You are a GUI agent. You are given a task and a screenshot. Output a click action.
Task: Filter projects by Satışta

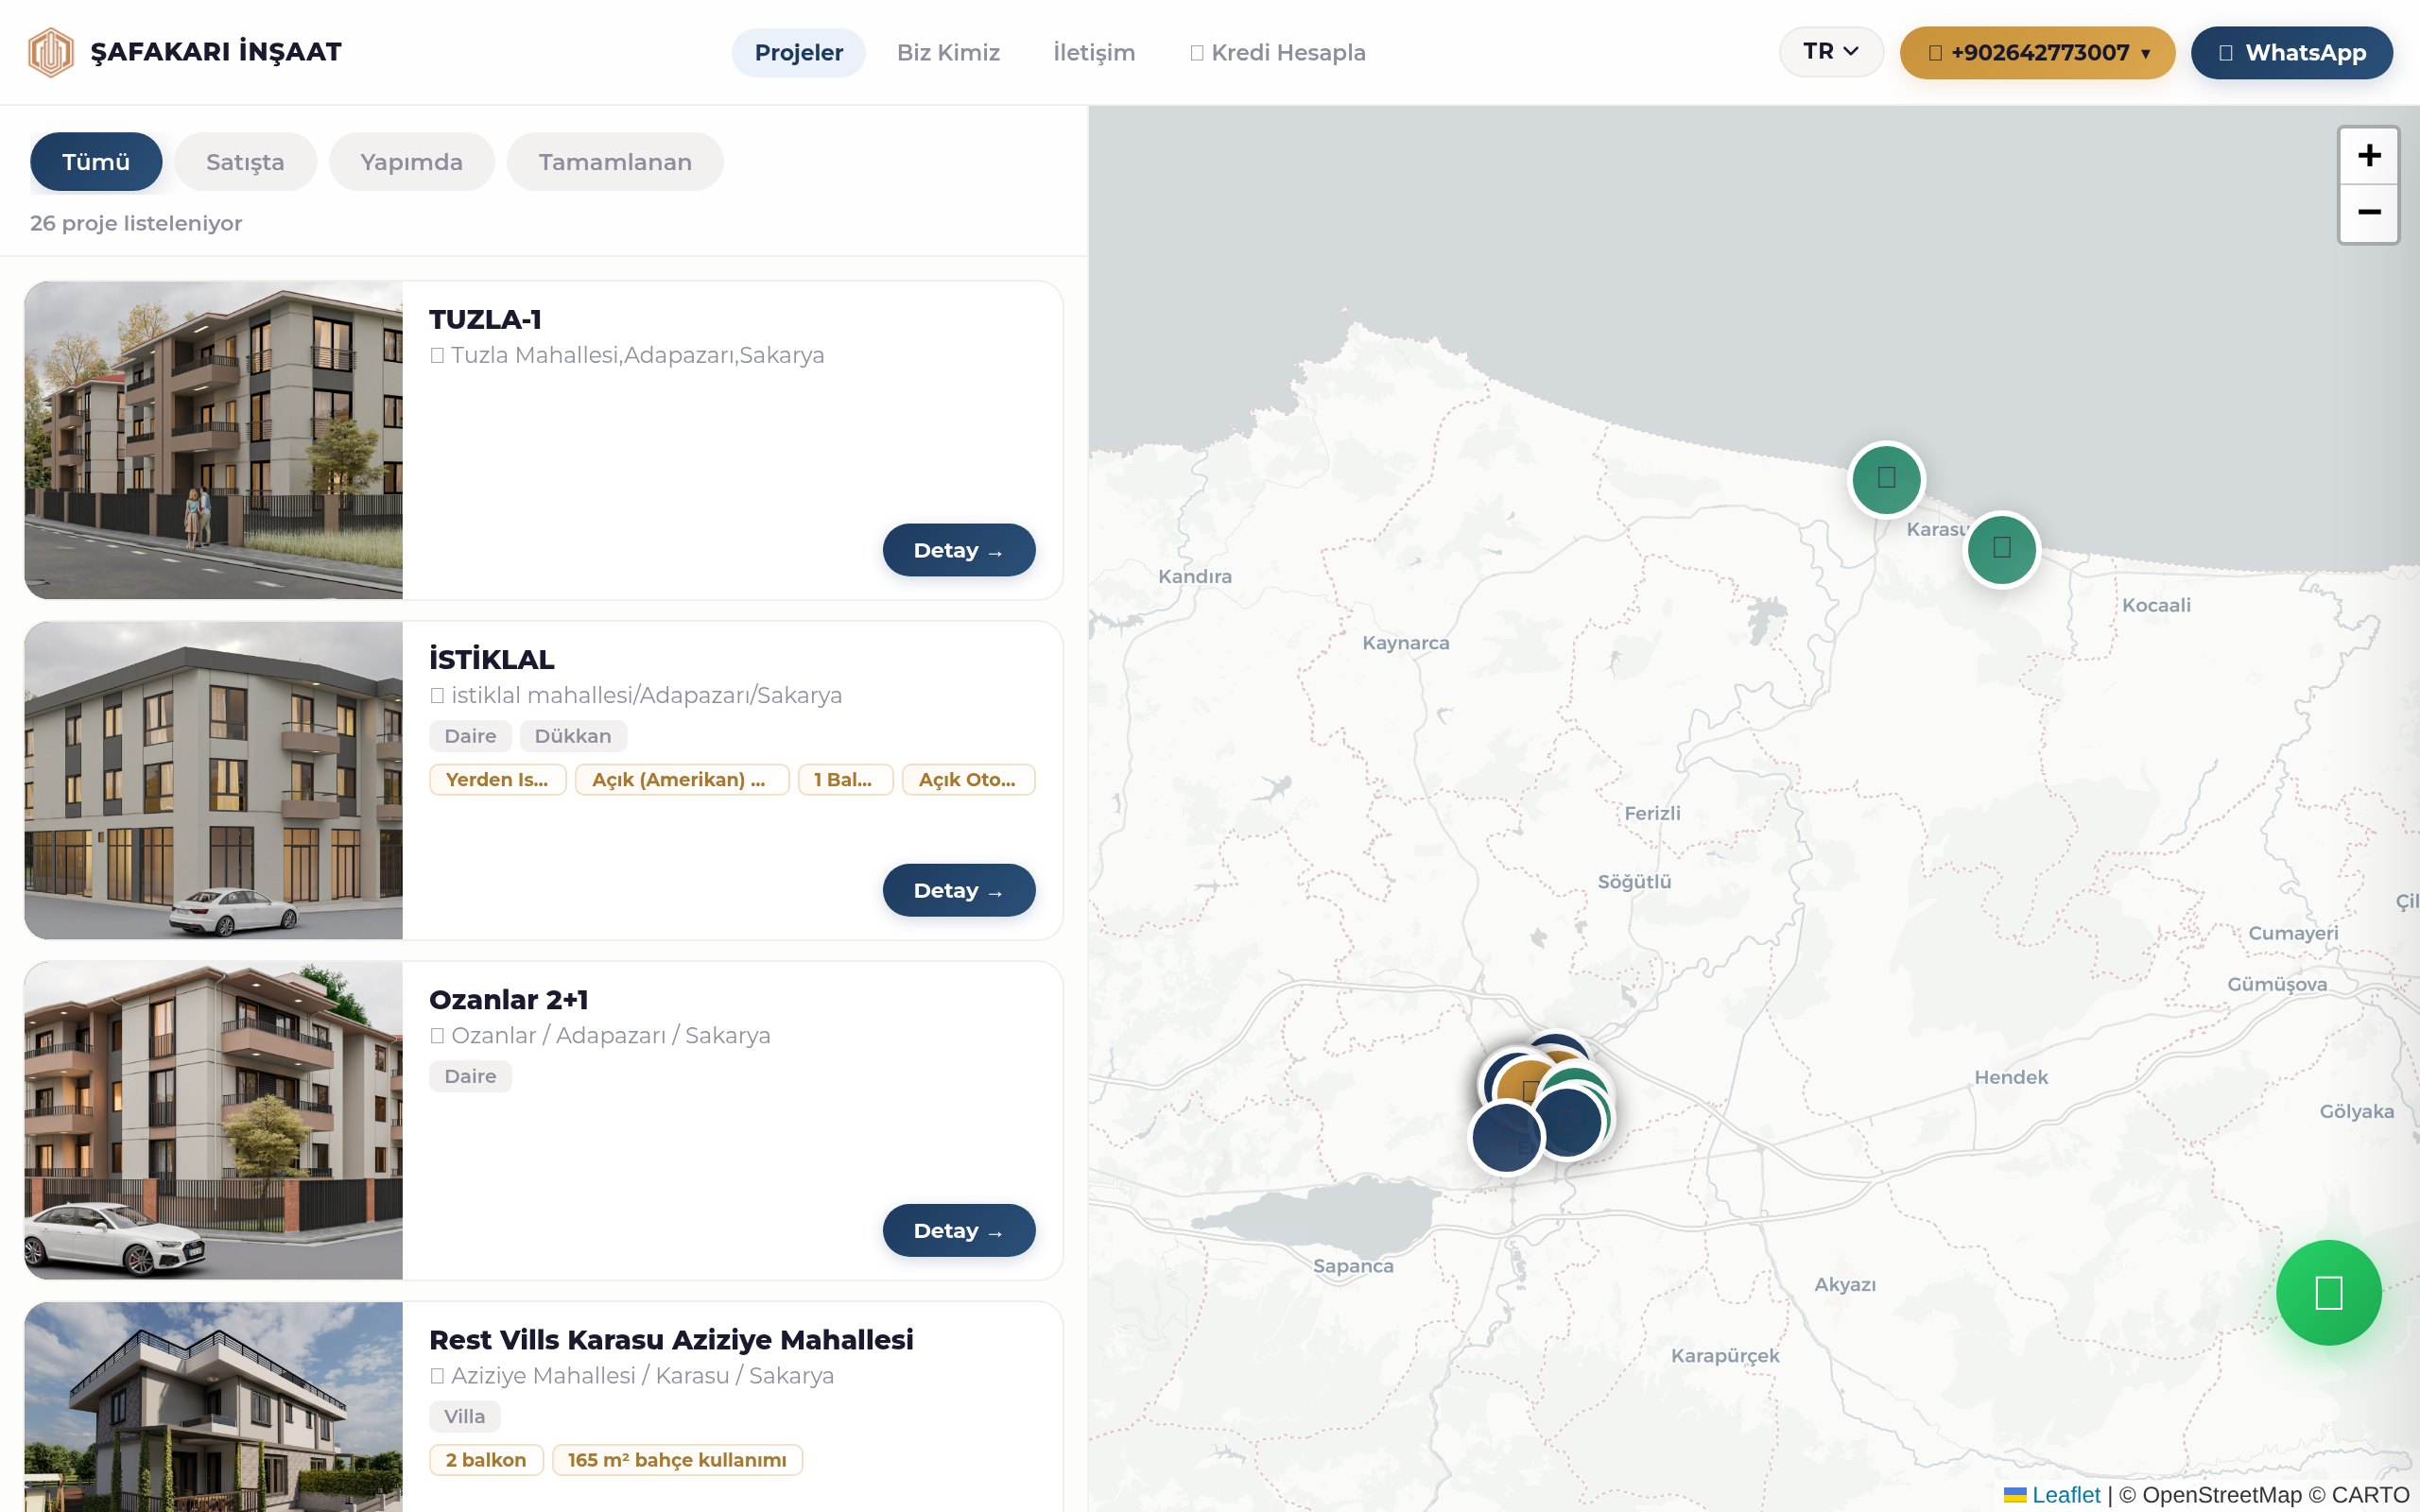click(x=245, y=162)
